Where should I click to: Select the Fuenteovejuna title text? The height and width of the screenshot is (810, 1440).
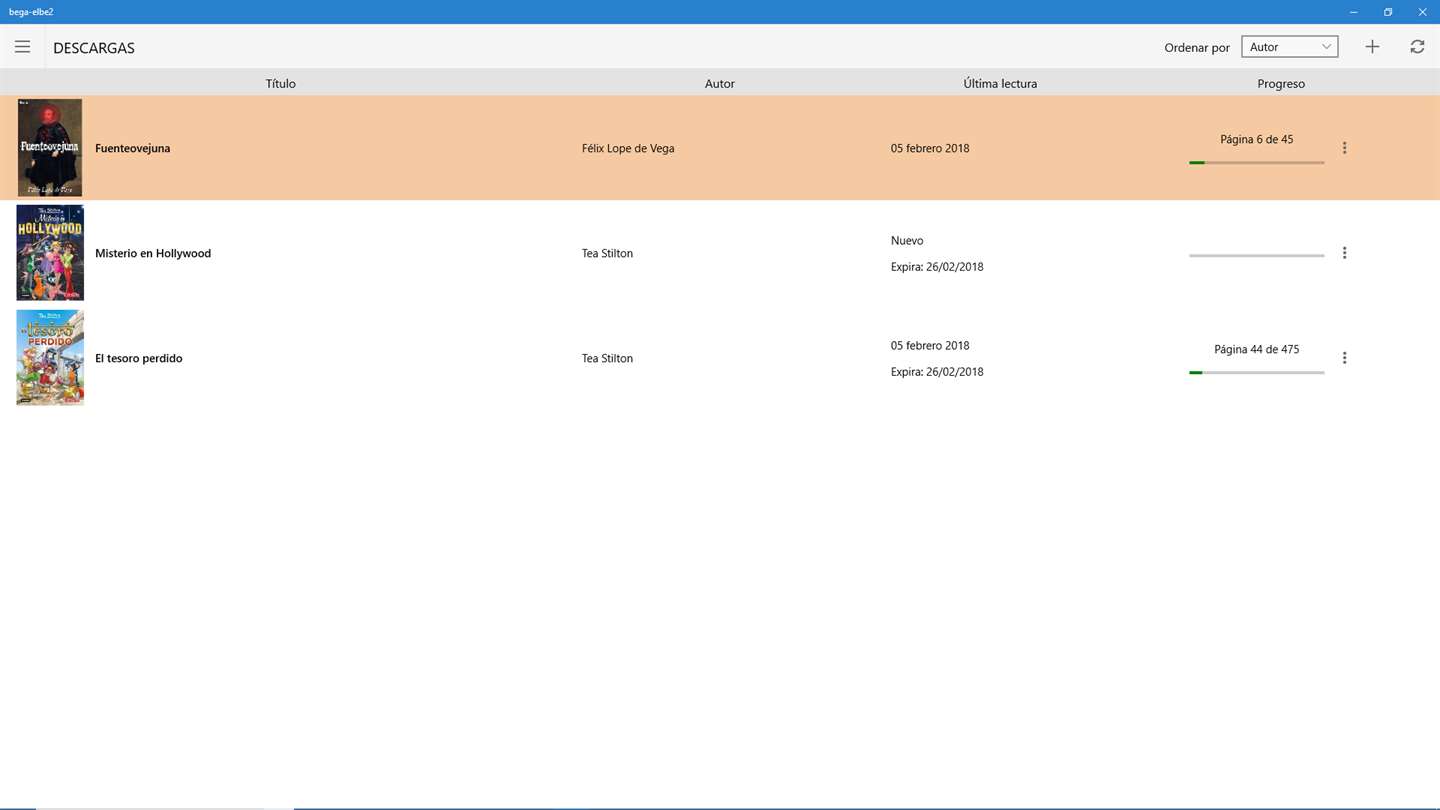pos(132,148)
